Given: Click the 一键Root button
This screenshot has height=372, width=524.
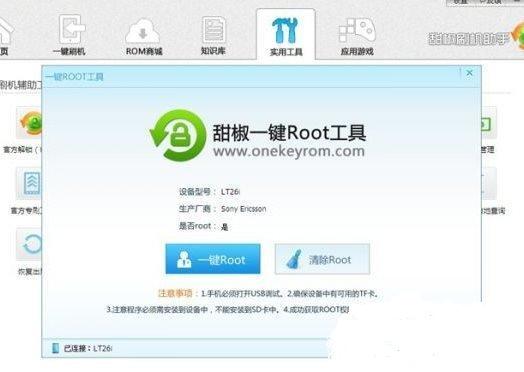Looking at the screenshot, I should (x=213, y=259).
